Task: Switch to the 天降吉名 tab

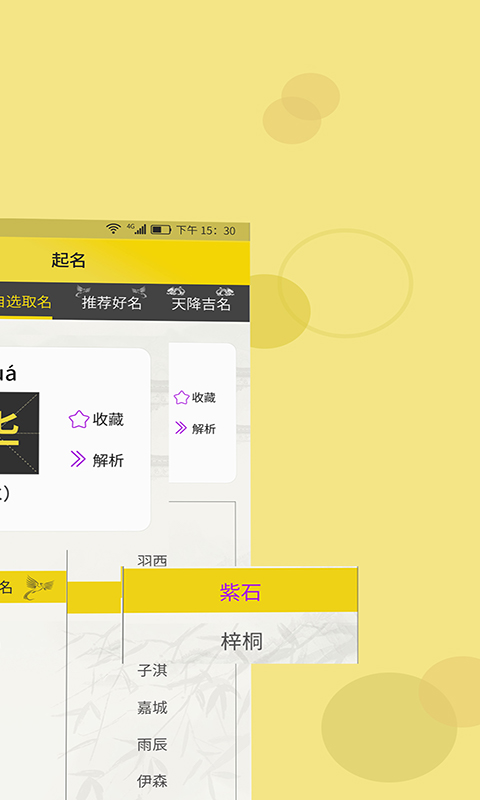Action: 201,304
